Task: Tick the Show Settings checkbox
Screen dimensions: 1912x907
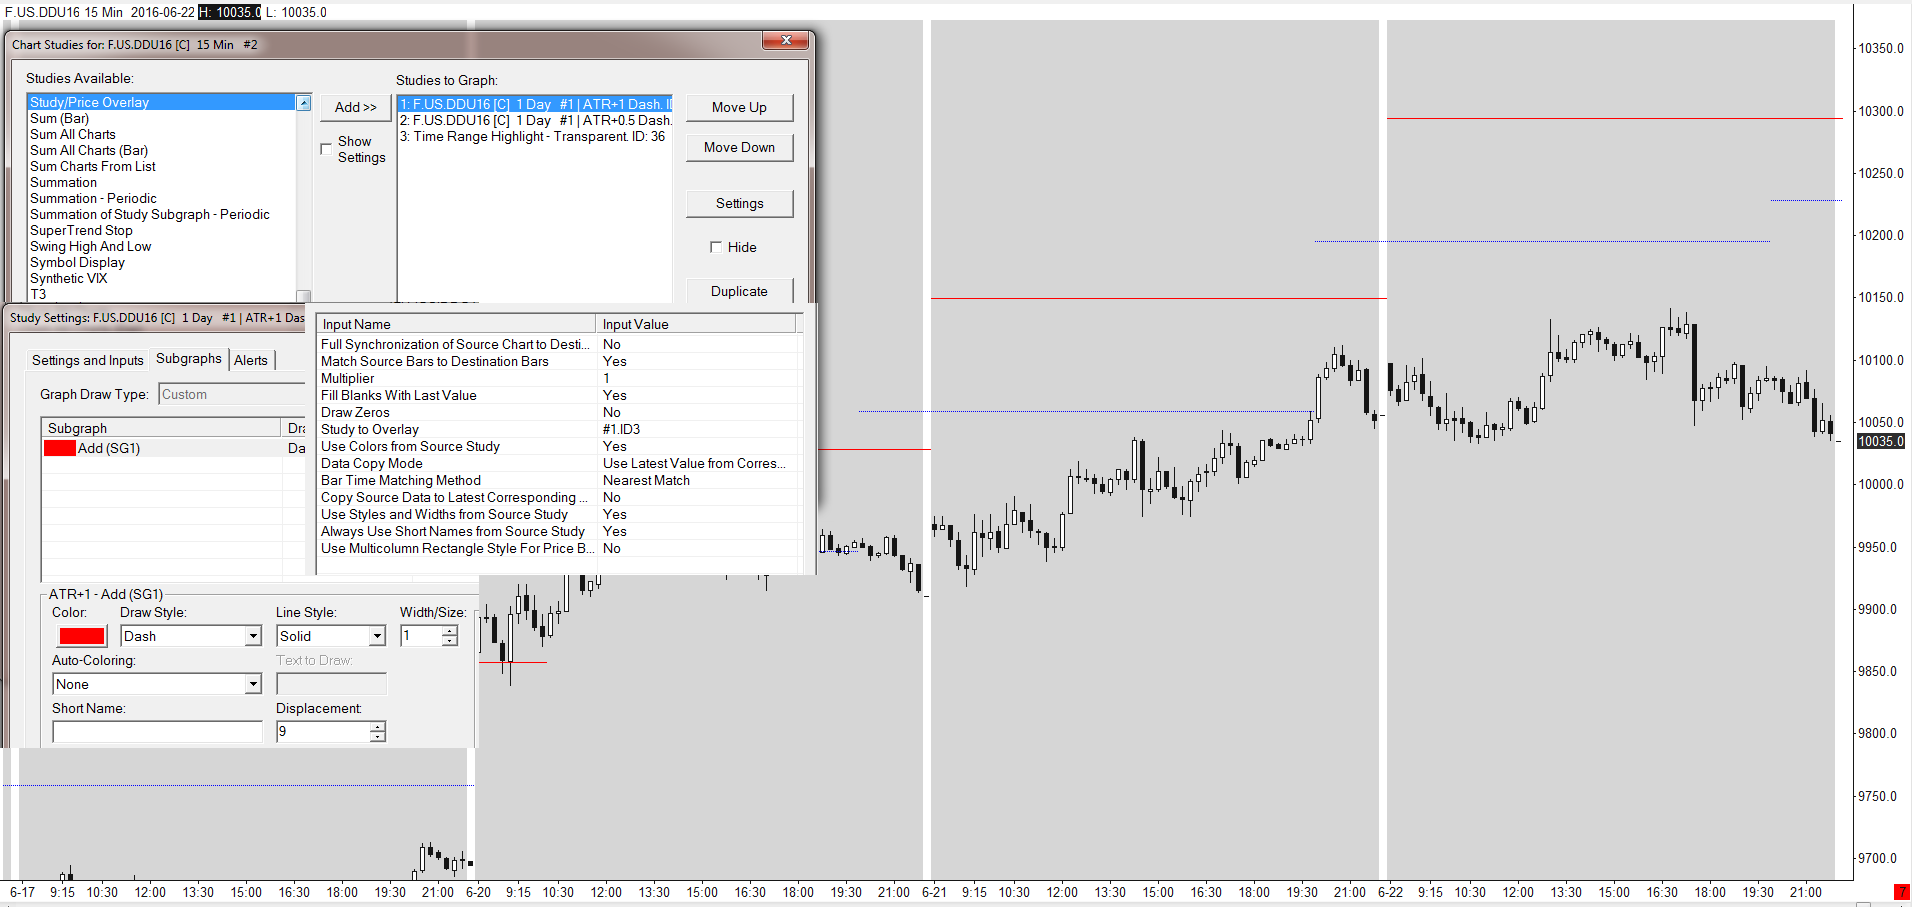Action: click(326, 149)
